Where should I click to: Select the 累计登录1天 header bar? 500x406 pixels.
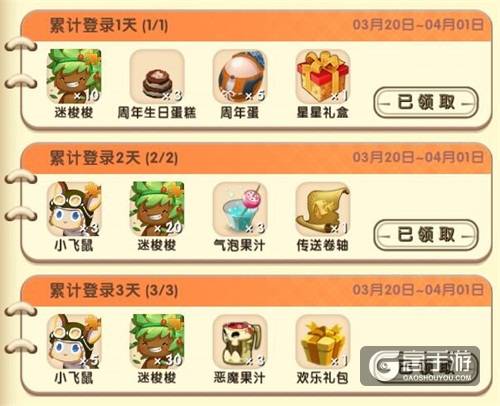pyautogui.click(x=256, y=25)
